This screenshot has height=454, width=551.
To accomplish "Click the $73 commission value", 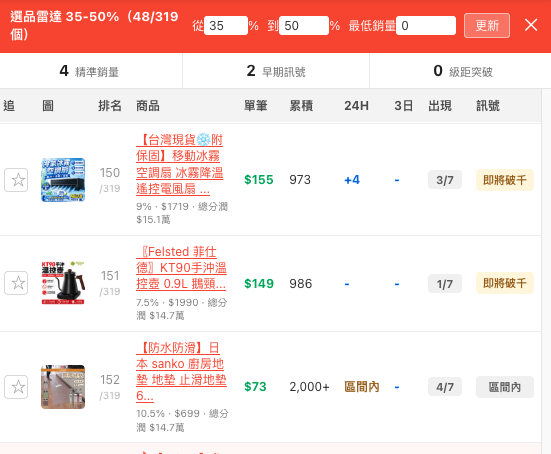I will (x=255, y=387).
